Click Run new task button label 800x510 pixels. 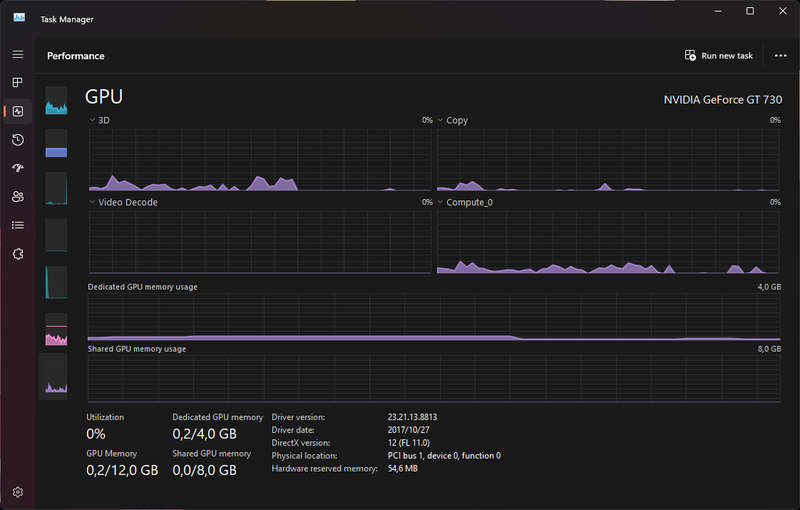[727, 56]
